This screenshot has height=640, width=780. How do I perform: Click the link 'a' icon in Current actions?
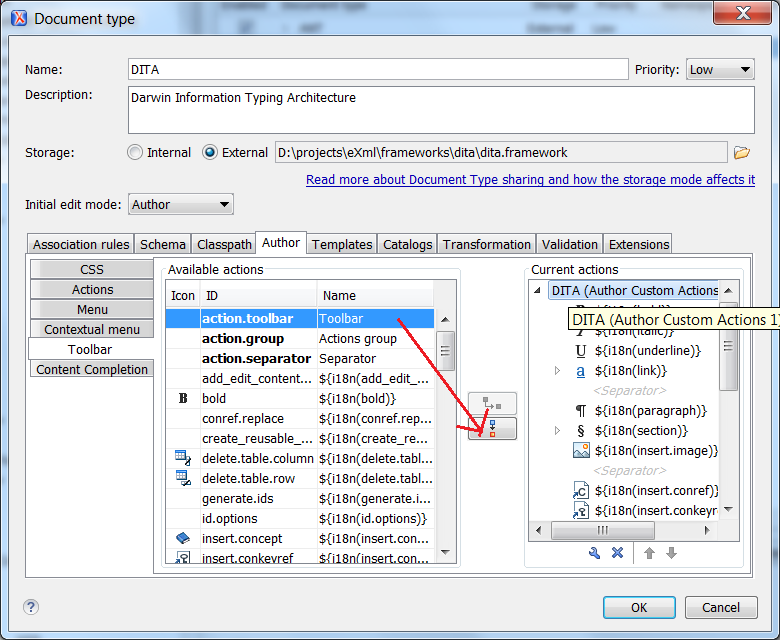(581, 371)
